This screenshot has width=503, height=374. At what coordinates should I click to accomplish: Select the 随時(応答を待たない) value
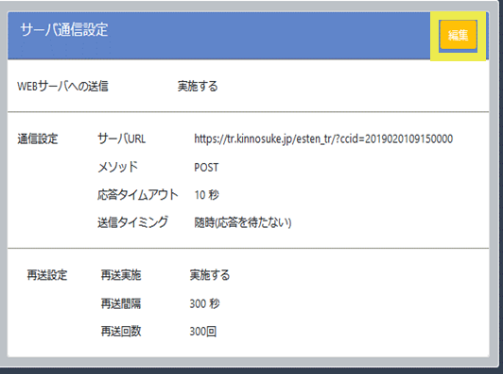tap(243, 223)
